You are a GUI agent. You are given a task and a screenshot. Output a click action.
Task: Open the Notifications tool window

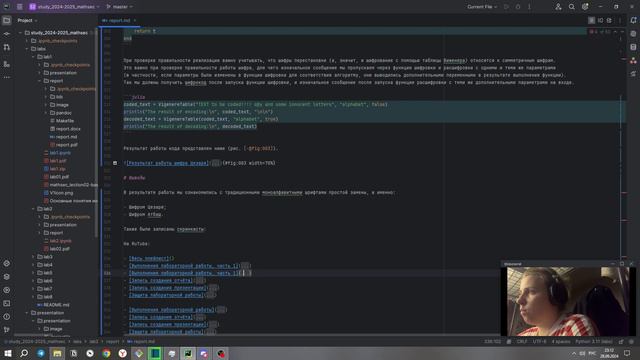pos(633,20)
